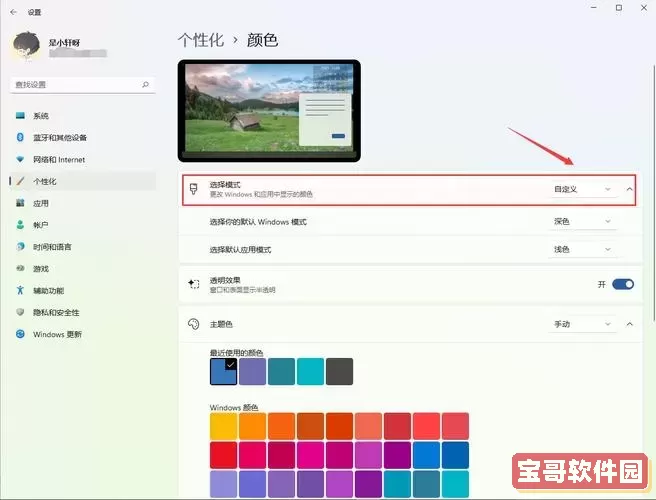The image size is (656, 500).
Task: Collapse the 选择模式 section chevron
Action: tap(629, 190)
